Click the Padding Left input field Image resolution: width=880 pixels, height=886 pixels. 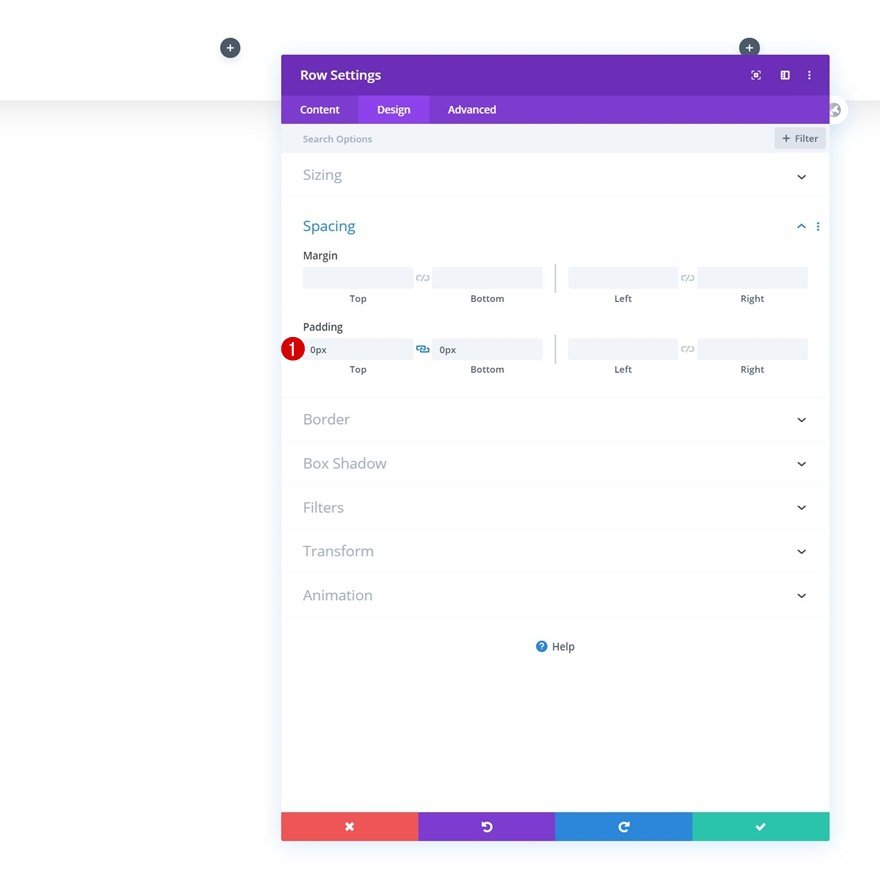coord(623,349)
